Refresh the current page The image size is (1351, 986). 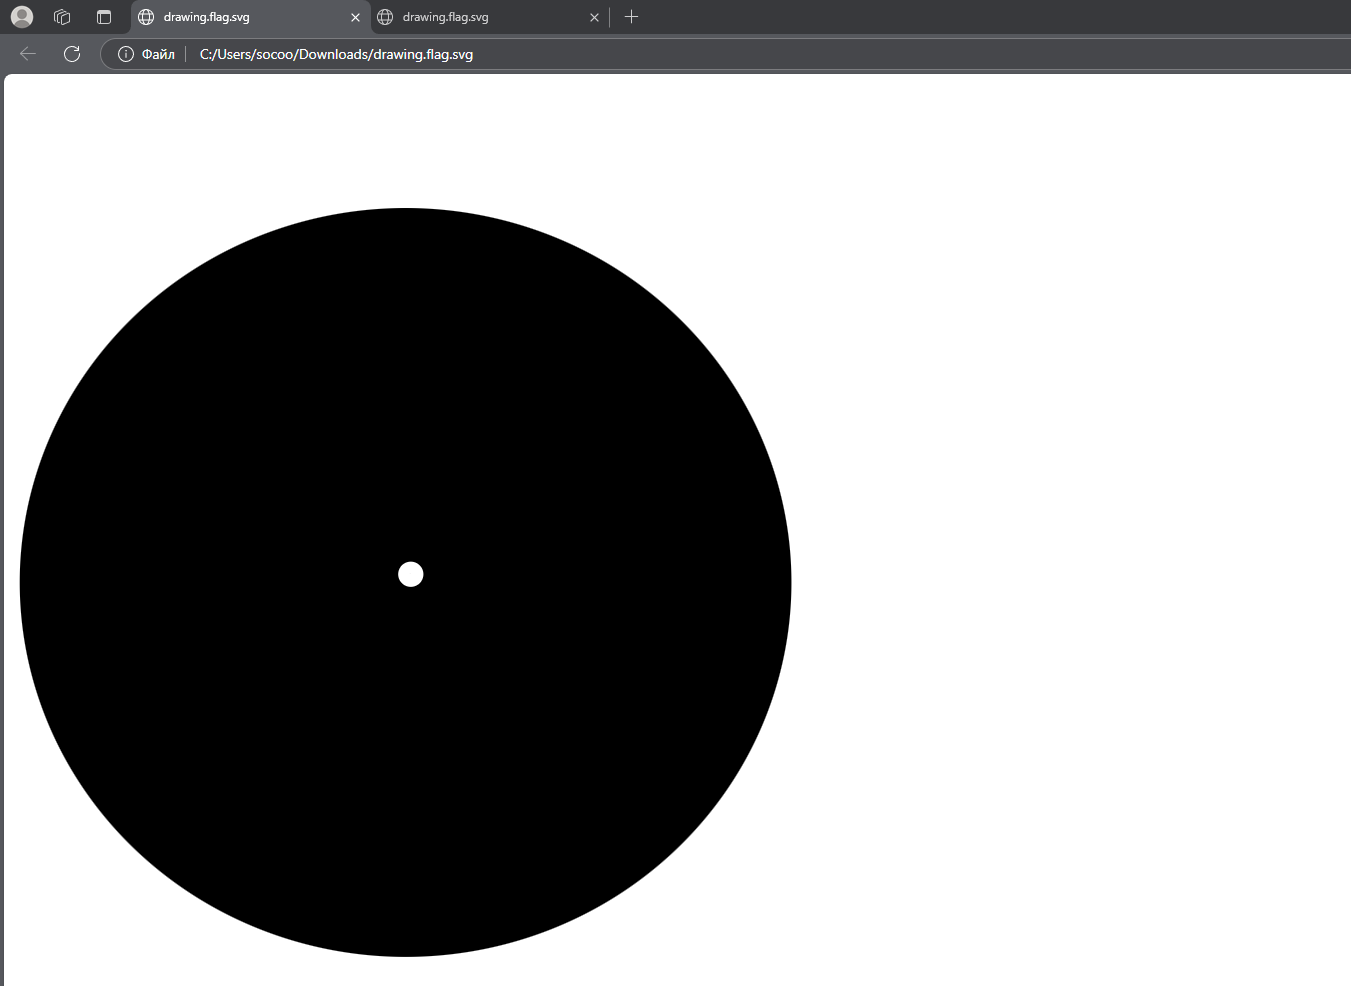click(72, 54)
